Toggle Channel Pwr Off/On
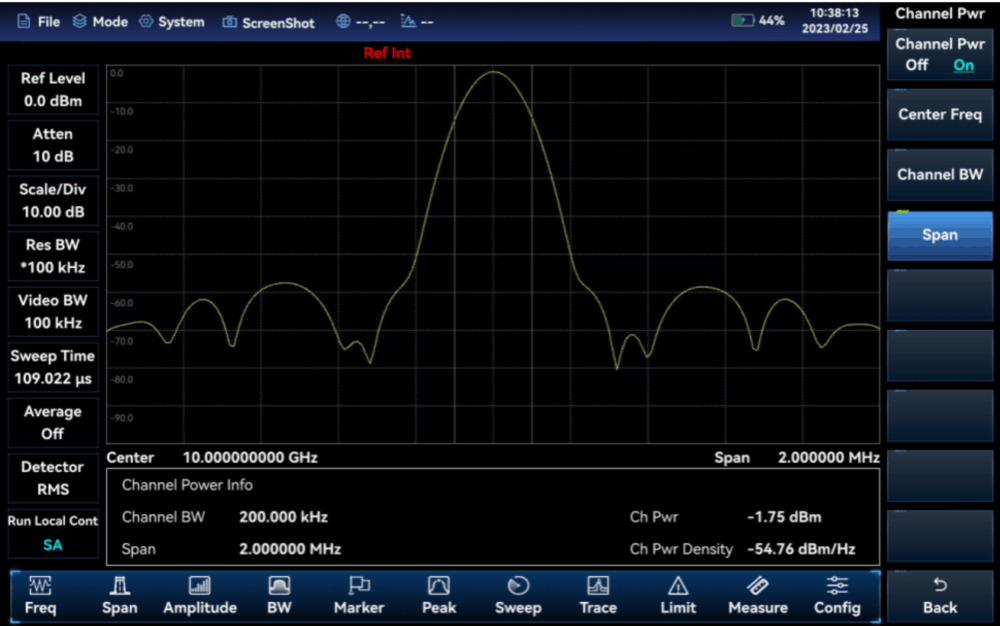The height and width of the screenshot is (626, 1000). coord(939,54)
